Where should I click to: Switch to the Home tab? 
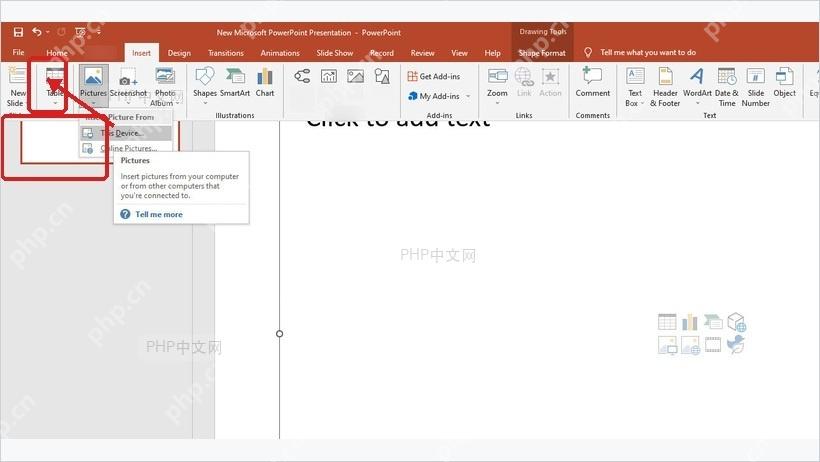[x=56, y=53]
